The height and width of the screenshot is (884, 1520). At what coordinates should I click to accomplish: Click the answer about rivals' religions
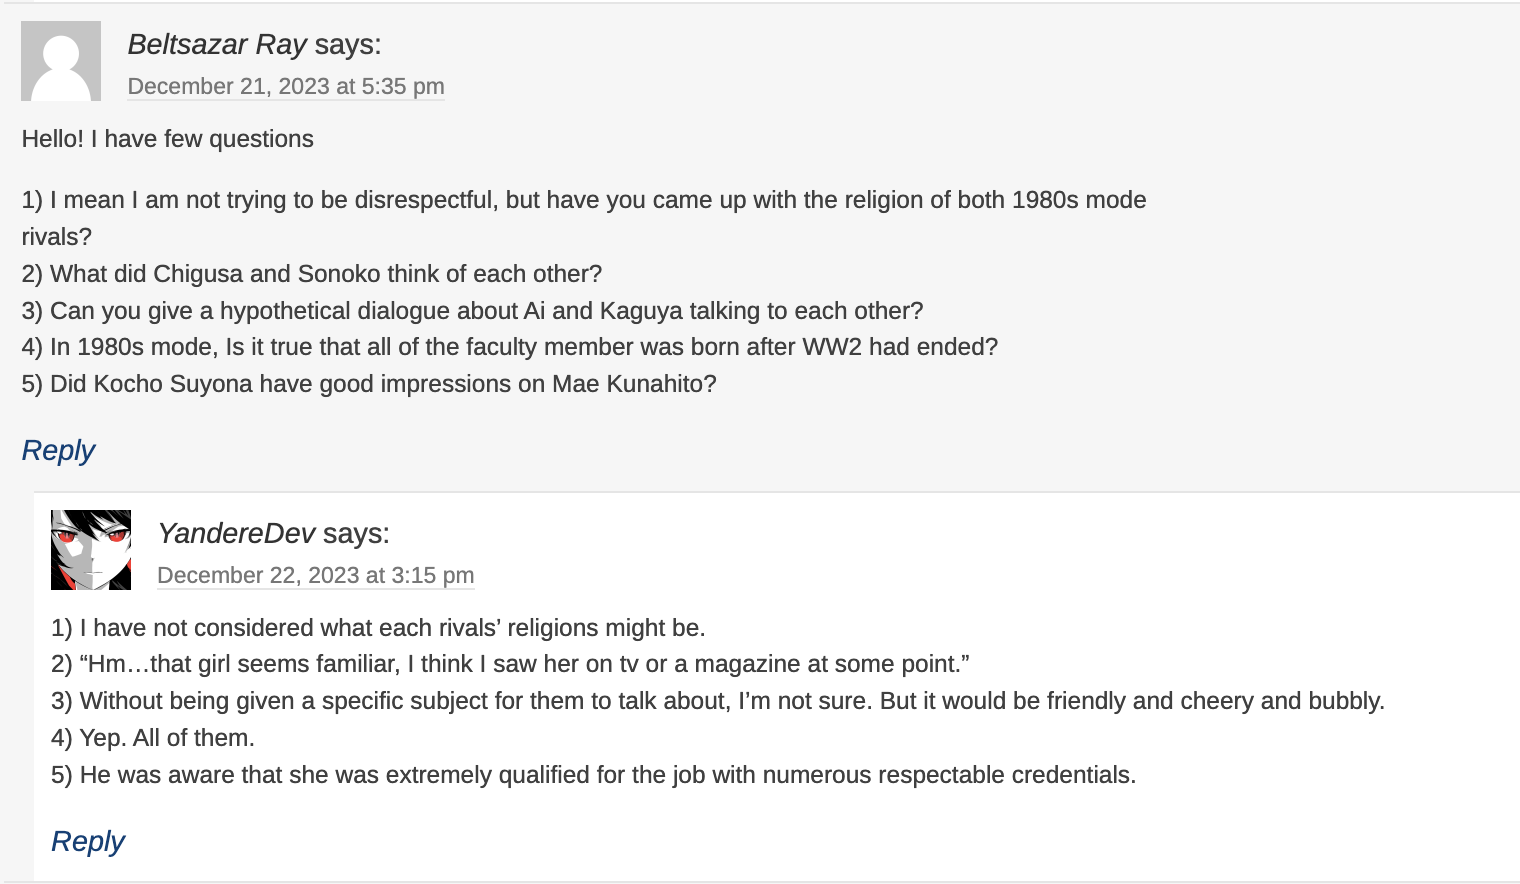coord(378,628)
